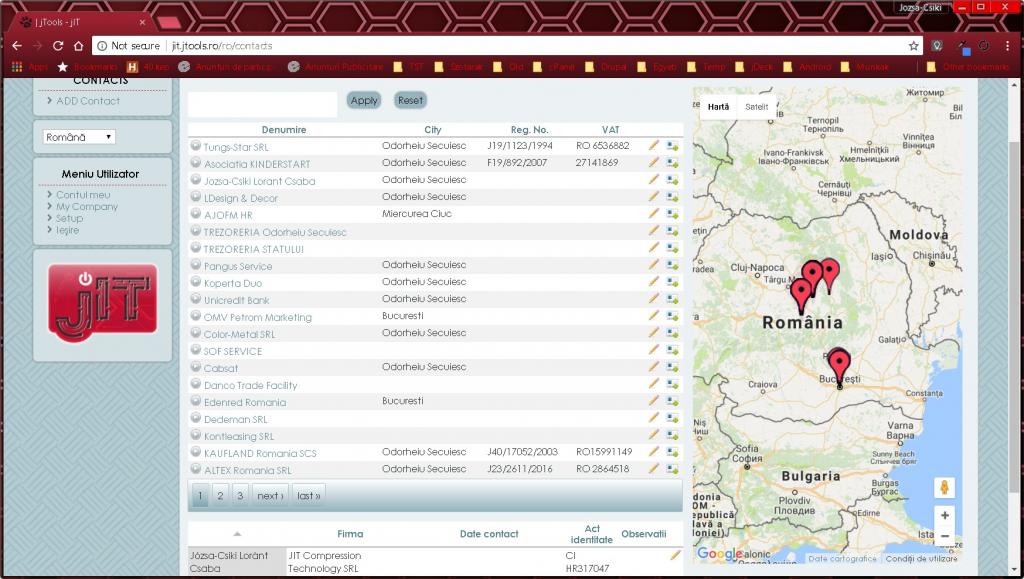Click the red map marker over Bucuresti

pyautogui.click(x=839, y=364)
